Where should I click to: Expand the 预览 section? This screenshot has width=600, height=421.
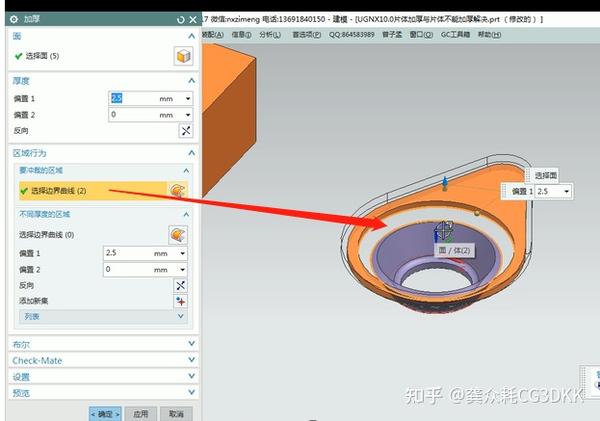click(x=192, y=393)
